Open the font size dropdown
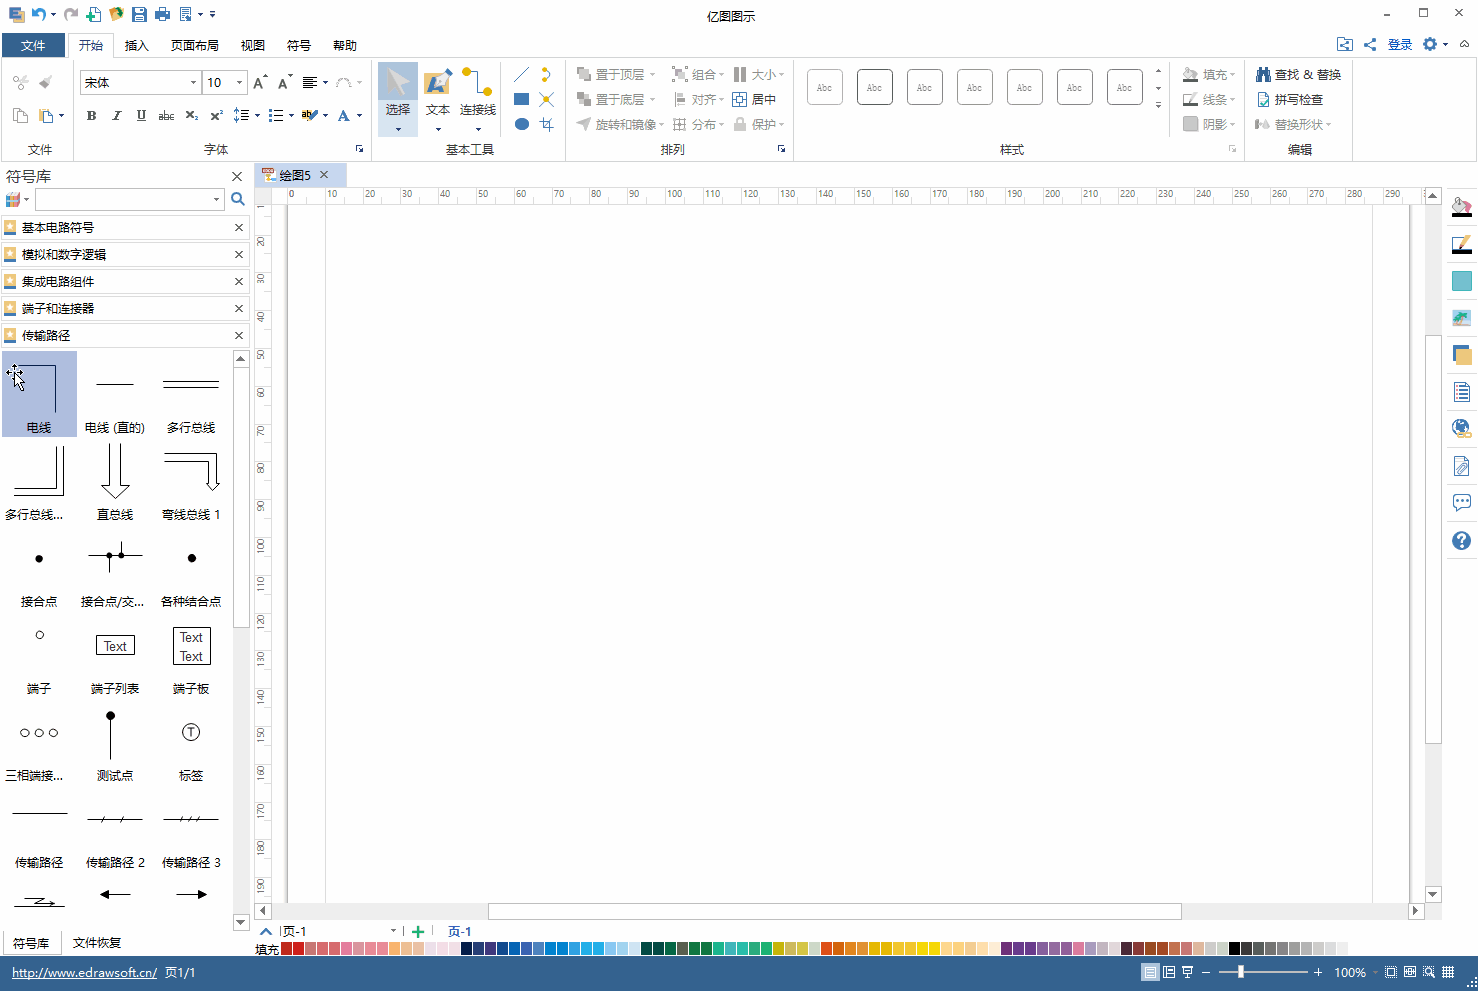This screenshot has height=991, width=1478. click(x=239, y=83)
